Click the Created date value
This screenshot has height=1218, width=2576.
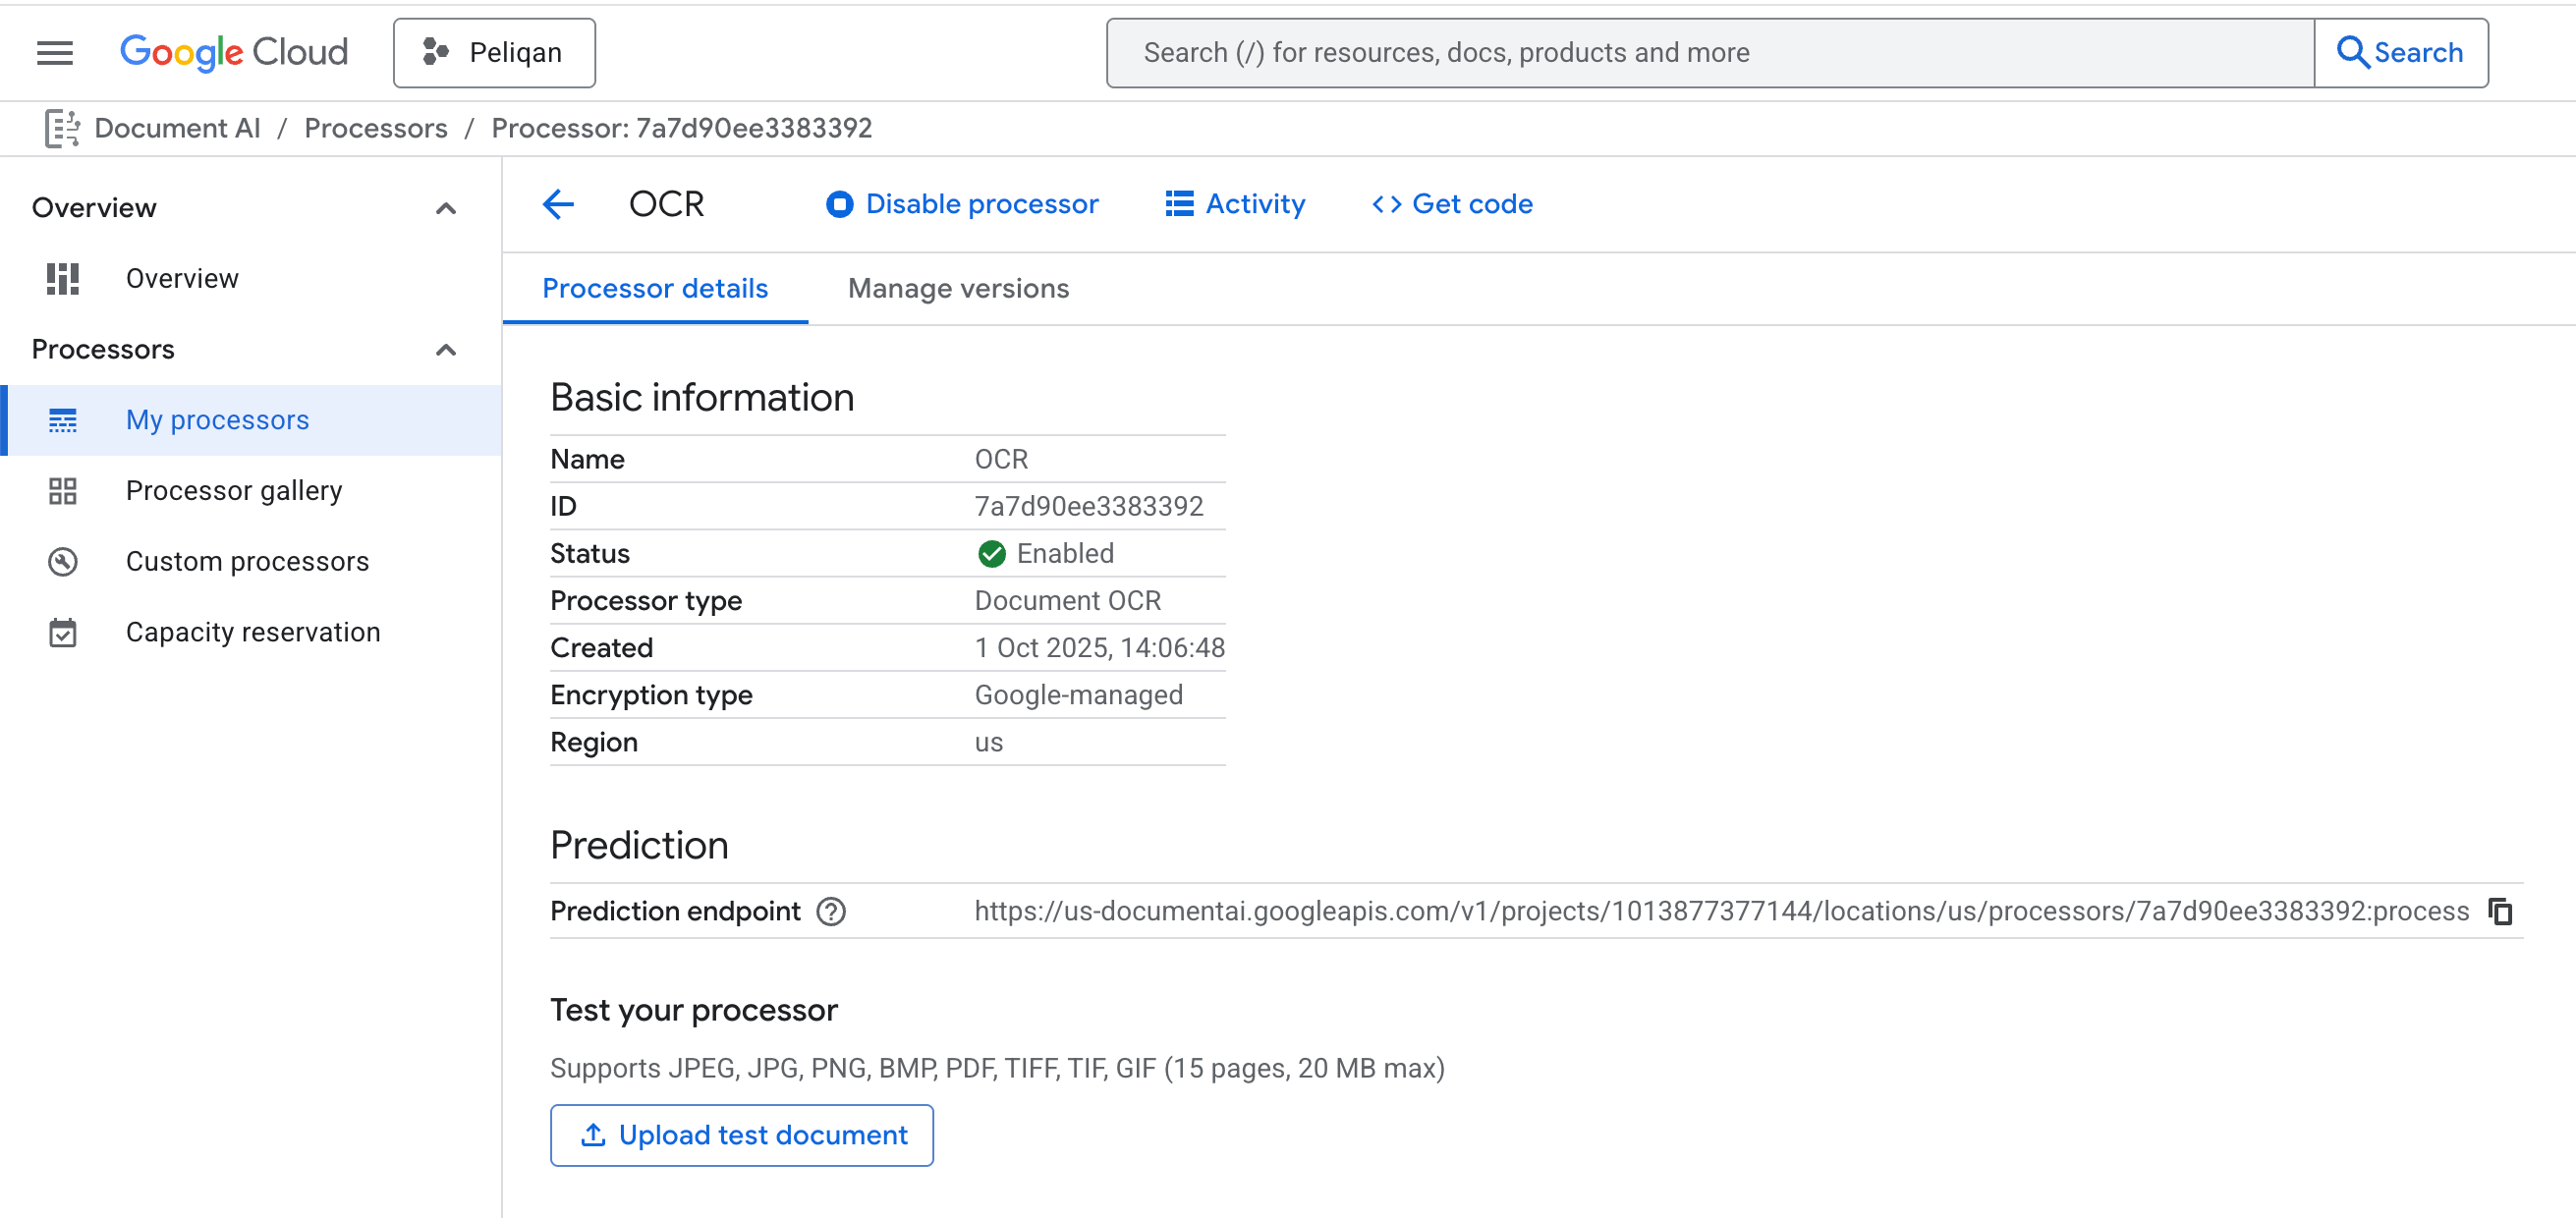click(x=1099, y=648)
